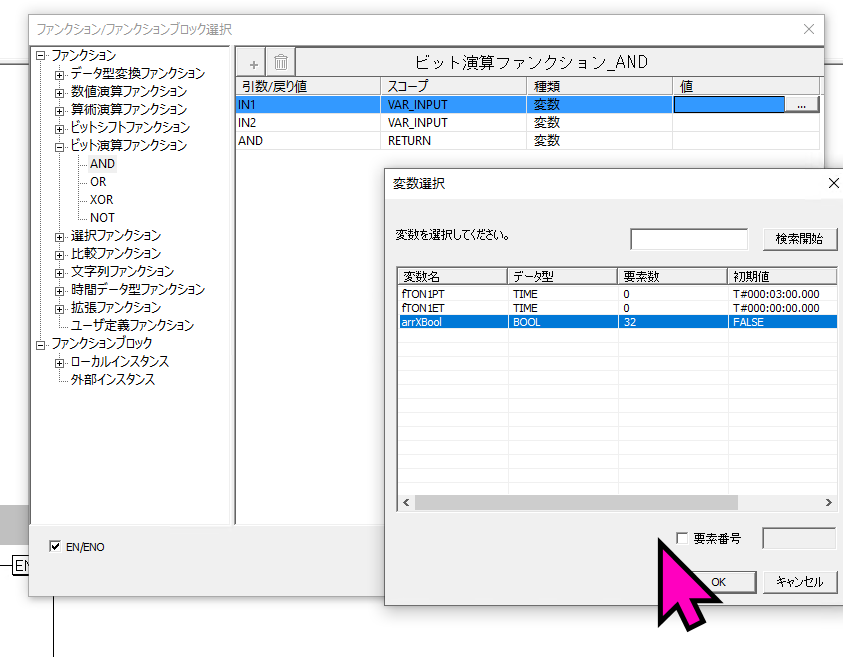This screenshot has width=843, height=657.
Task: Click the trash delete icon
Action: pyautogui.click(x=281, y=62)
